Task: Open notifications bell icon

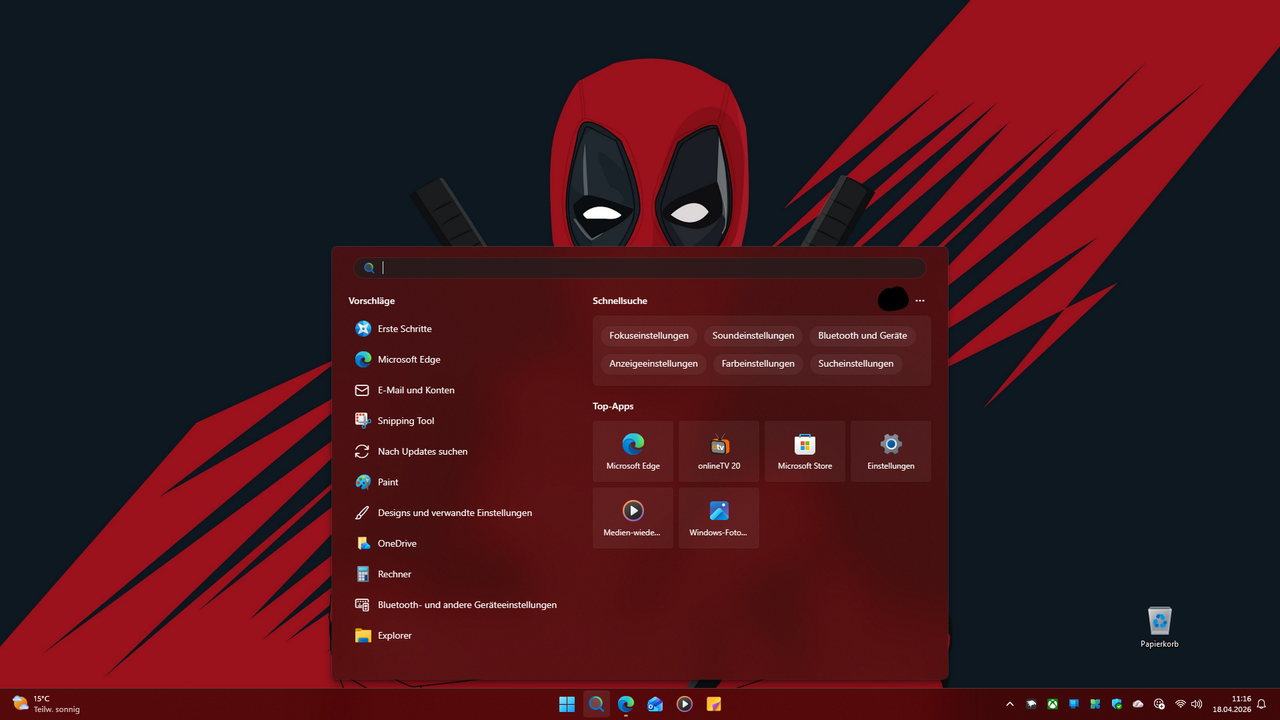Action: [1262, 704]
